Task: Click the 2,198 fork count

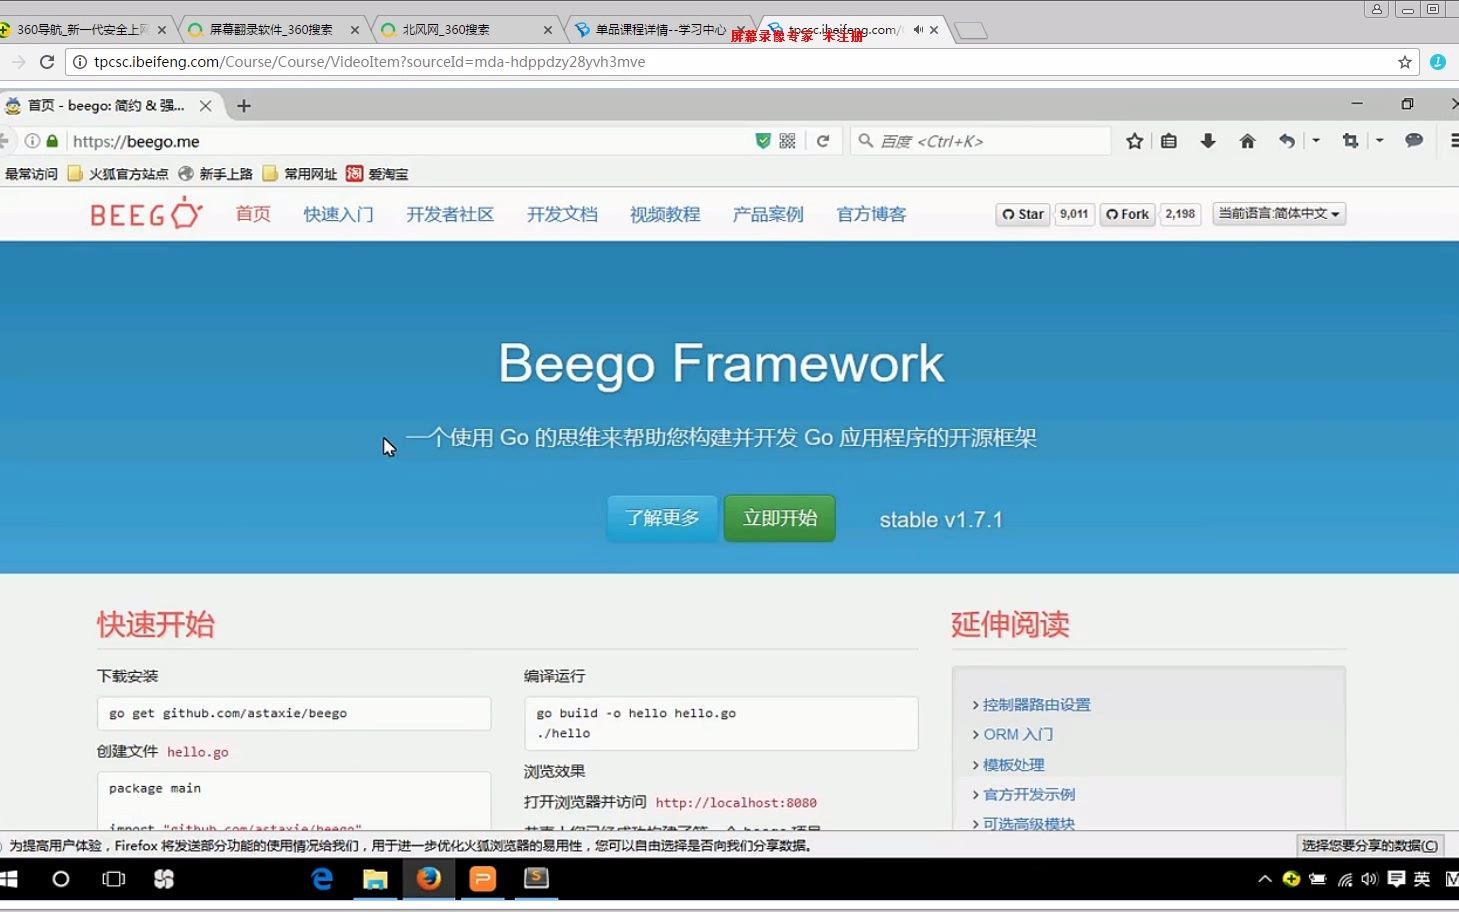Action: click(x=1180, y=214)
